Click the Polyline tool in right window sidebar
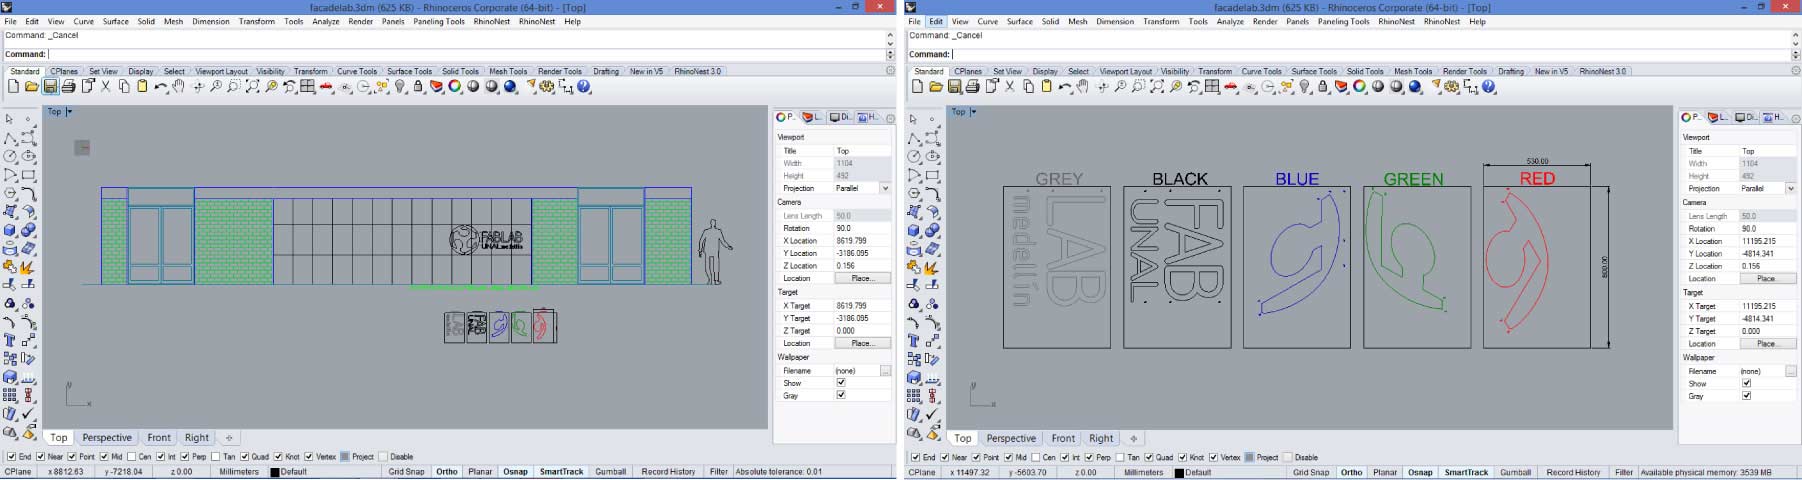 point(914,138)
